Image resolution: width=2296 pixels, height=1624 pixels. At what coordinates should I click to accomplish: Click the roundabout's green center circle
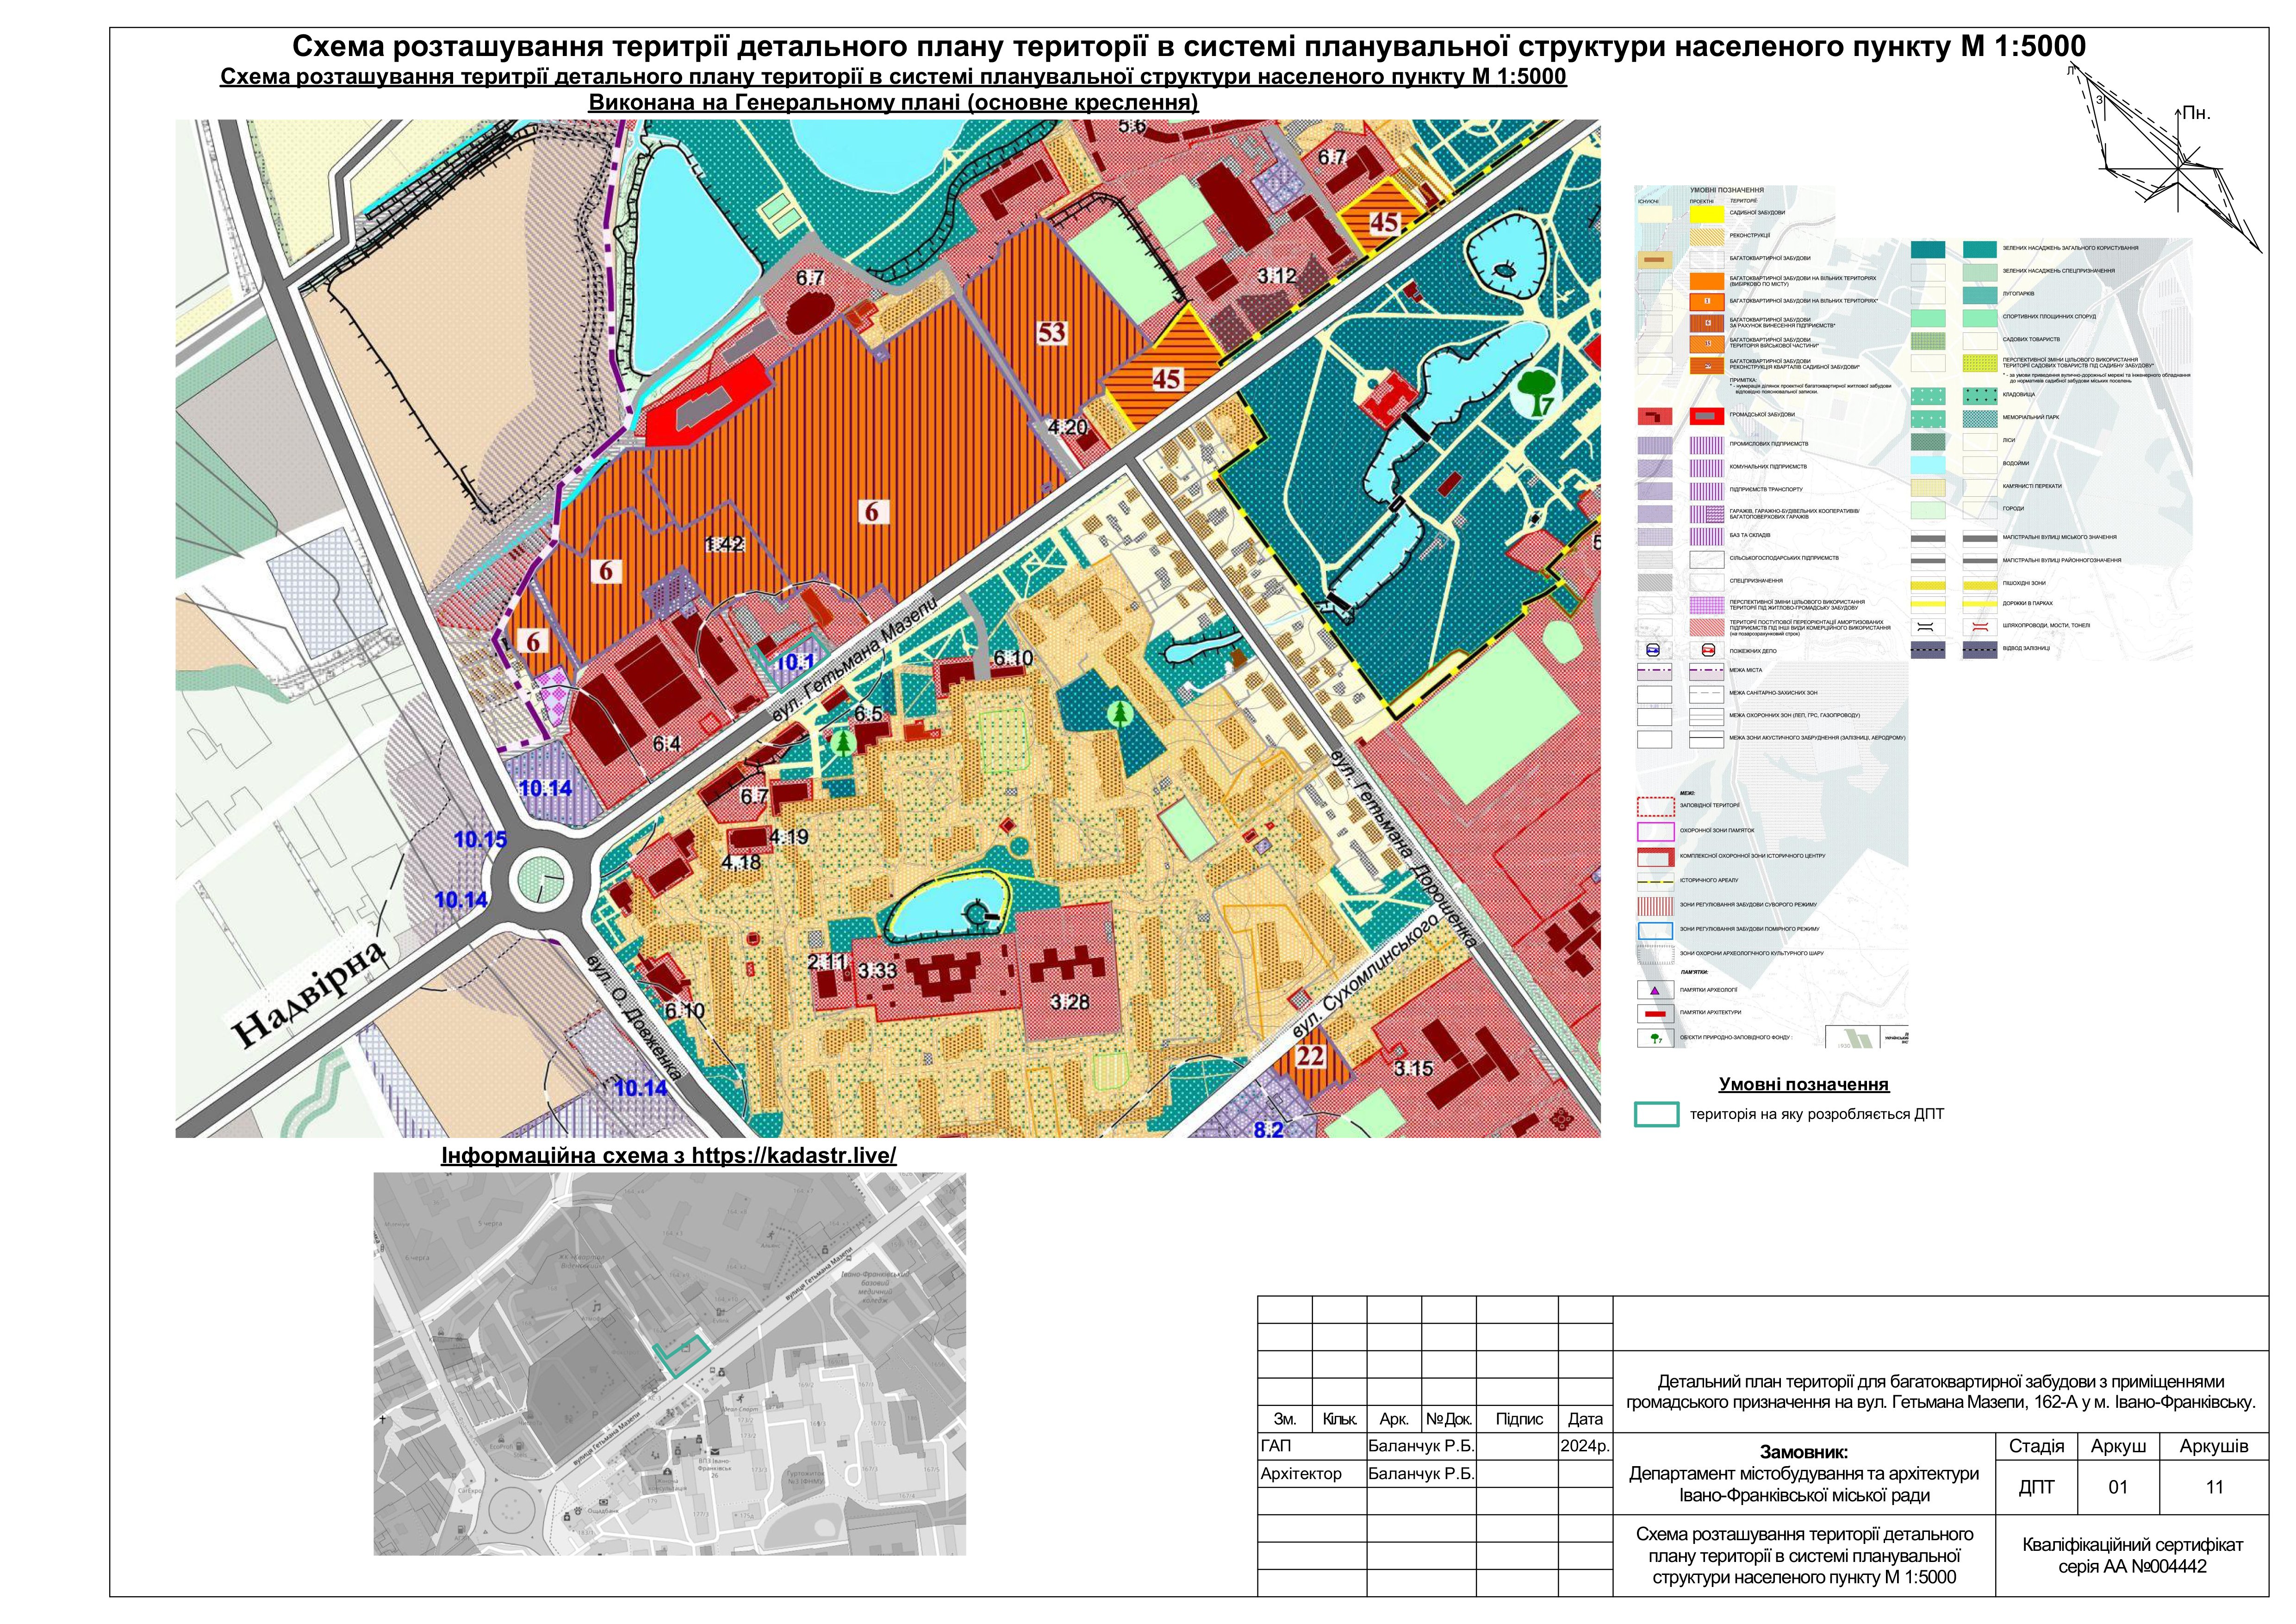542,880
